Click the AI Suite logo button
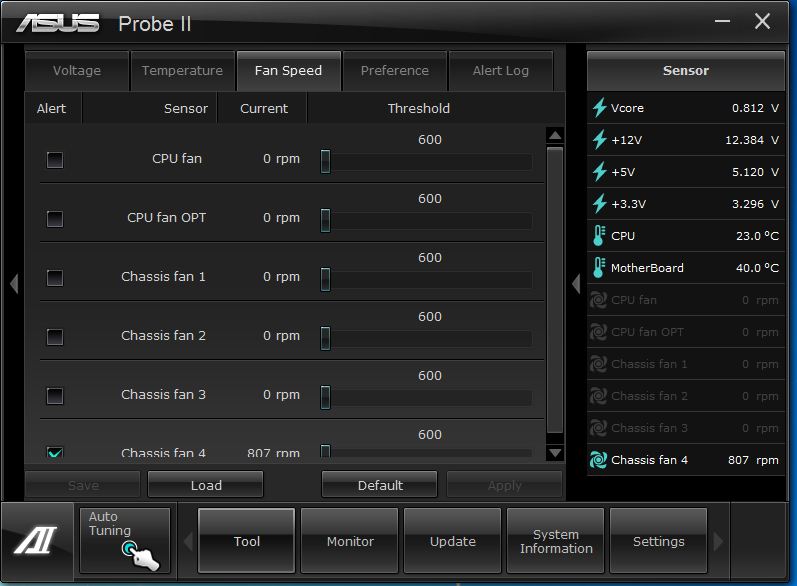 point(37,540)
